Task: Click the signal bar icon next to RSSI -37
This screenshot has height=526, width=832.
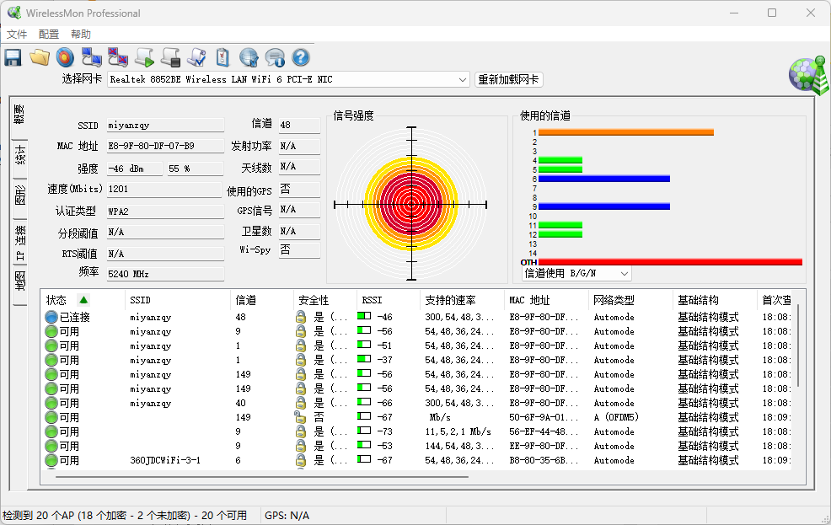Action: pos(364,359)
